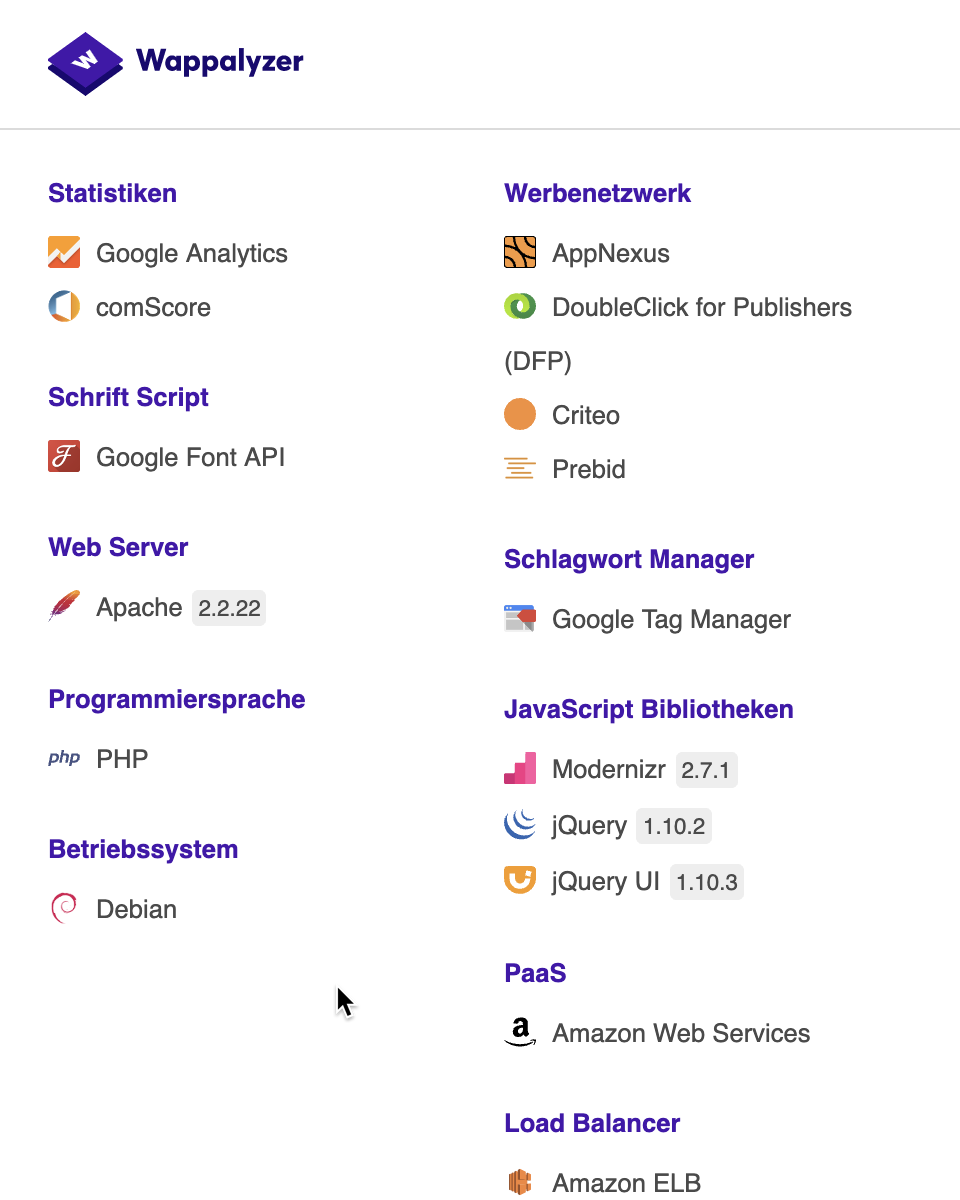The image size is (960, 1200).
Task: Open the Statistiken category heading
Action: [112, 193]
